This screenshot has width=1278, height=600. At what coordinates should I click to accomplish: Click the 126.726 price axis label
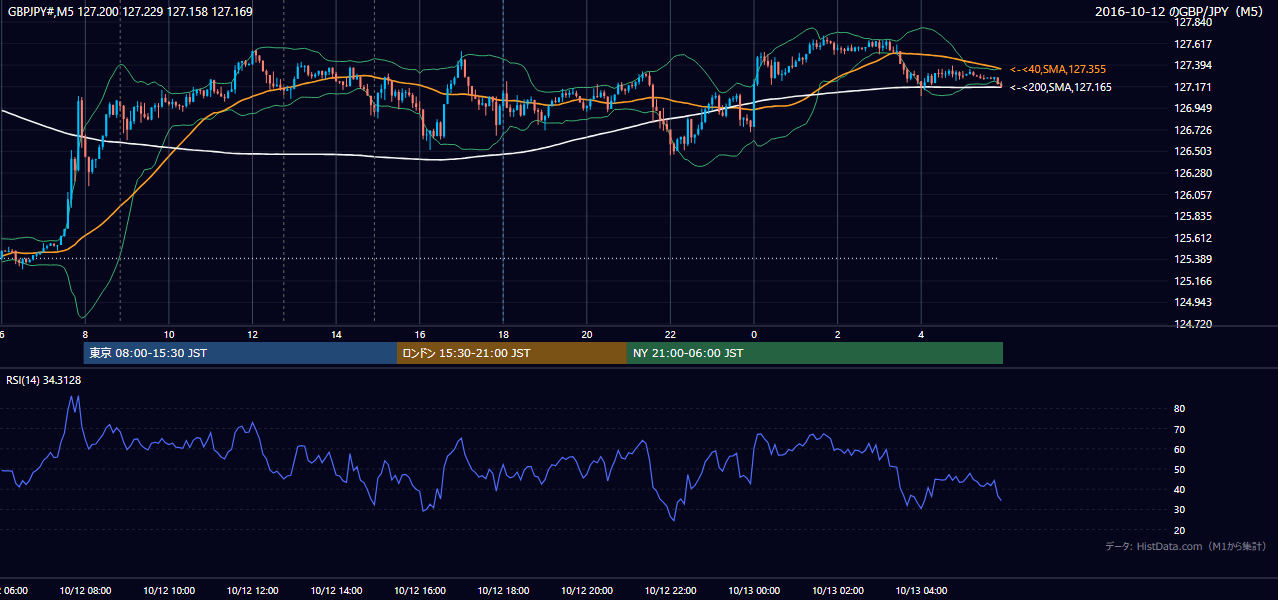tap(1192, 130)
